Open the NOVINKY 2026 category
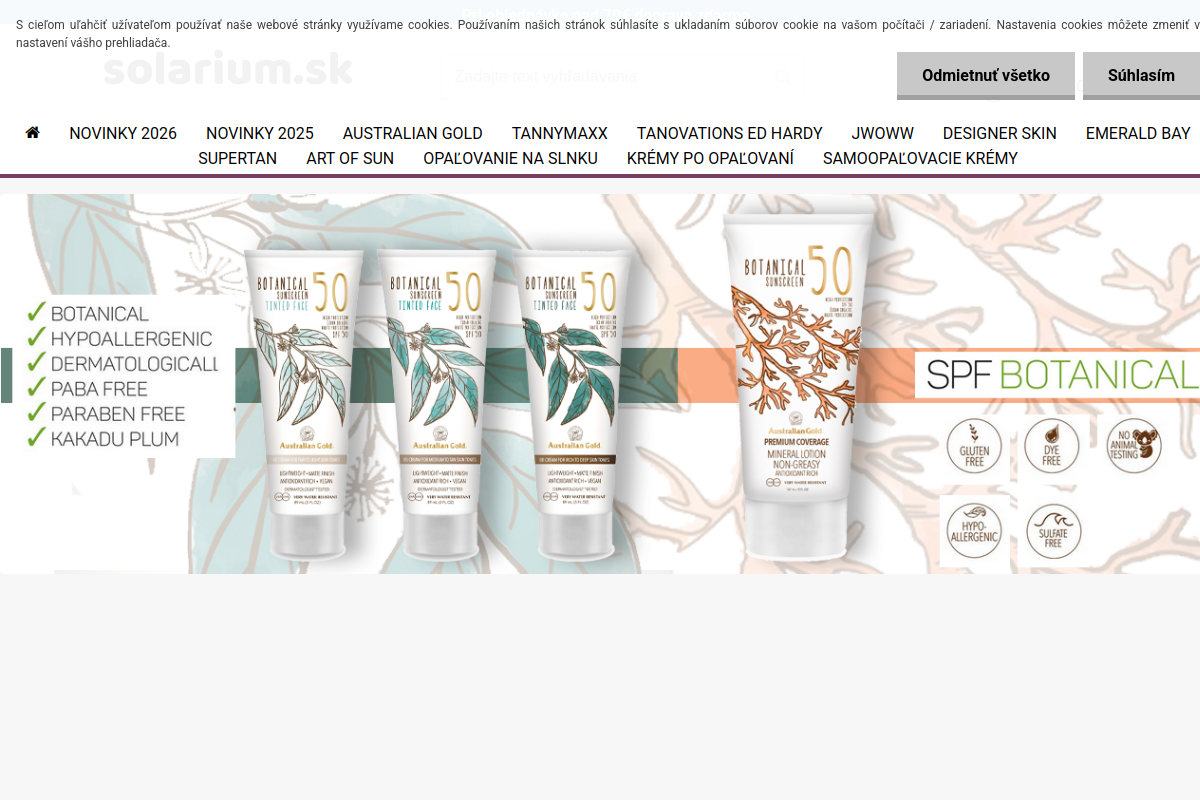1200x800 pixels. click(x=123, y=133)
